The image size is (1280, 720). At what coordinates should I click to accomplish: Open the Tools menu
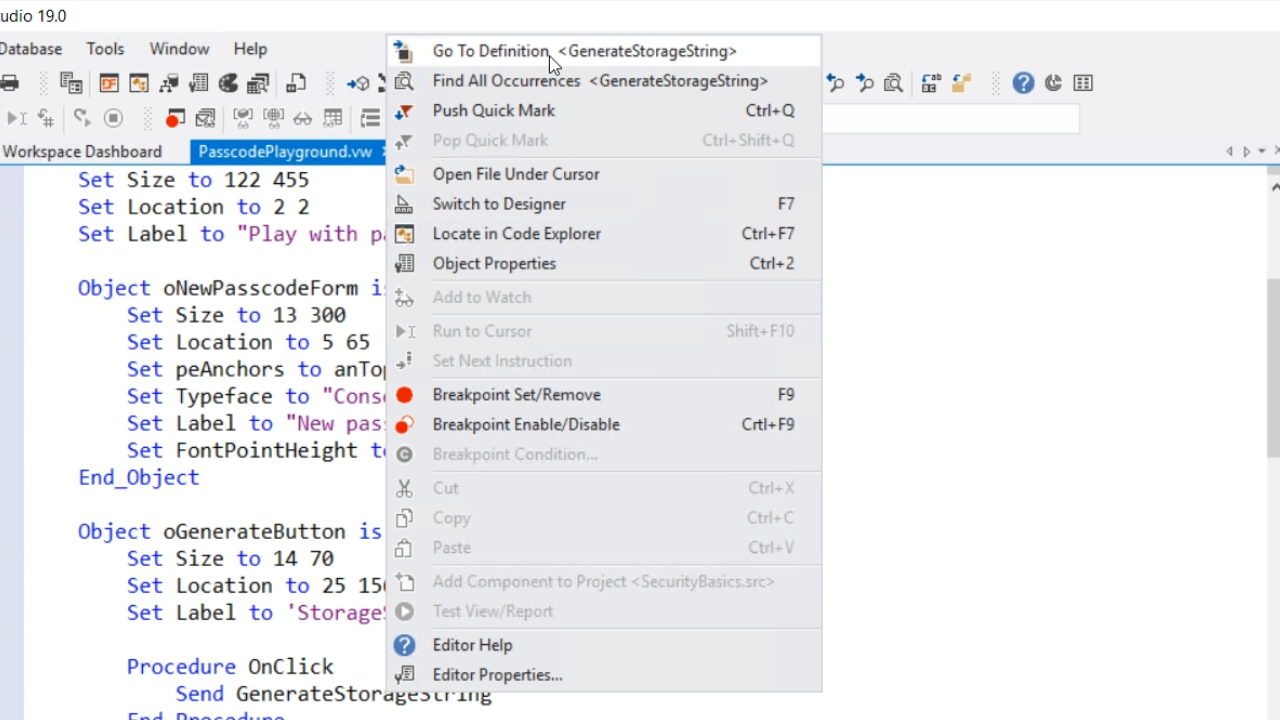pos(105,49)
